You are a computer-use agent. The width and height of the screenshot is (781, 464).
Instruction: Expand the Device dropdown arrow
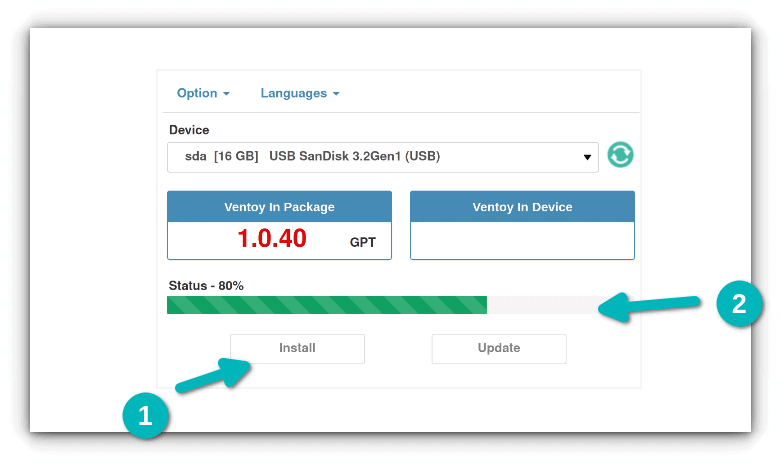click(587, 157)
